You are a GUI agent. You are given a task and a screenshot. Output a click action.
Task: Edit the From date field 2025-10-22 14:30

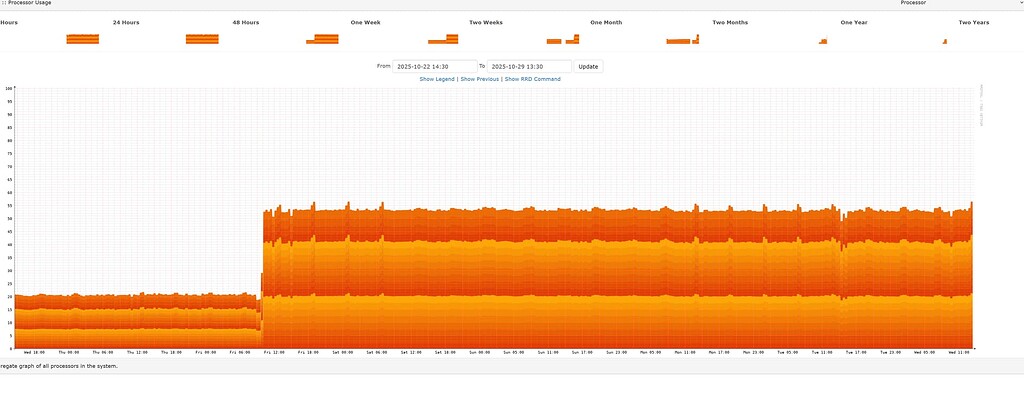[x=435, y=67]
